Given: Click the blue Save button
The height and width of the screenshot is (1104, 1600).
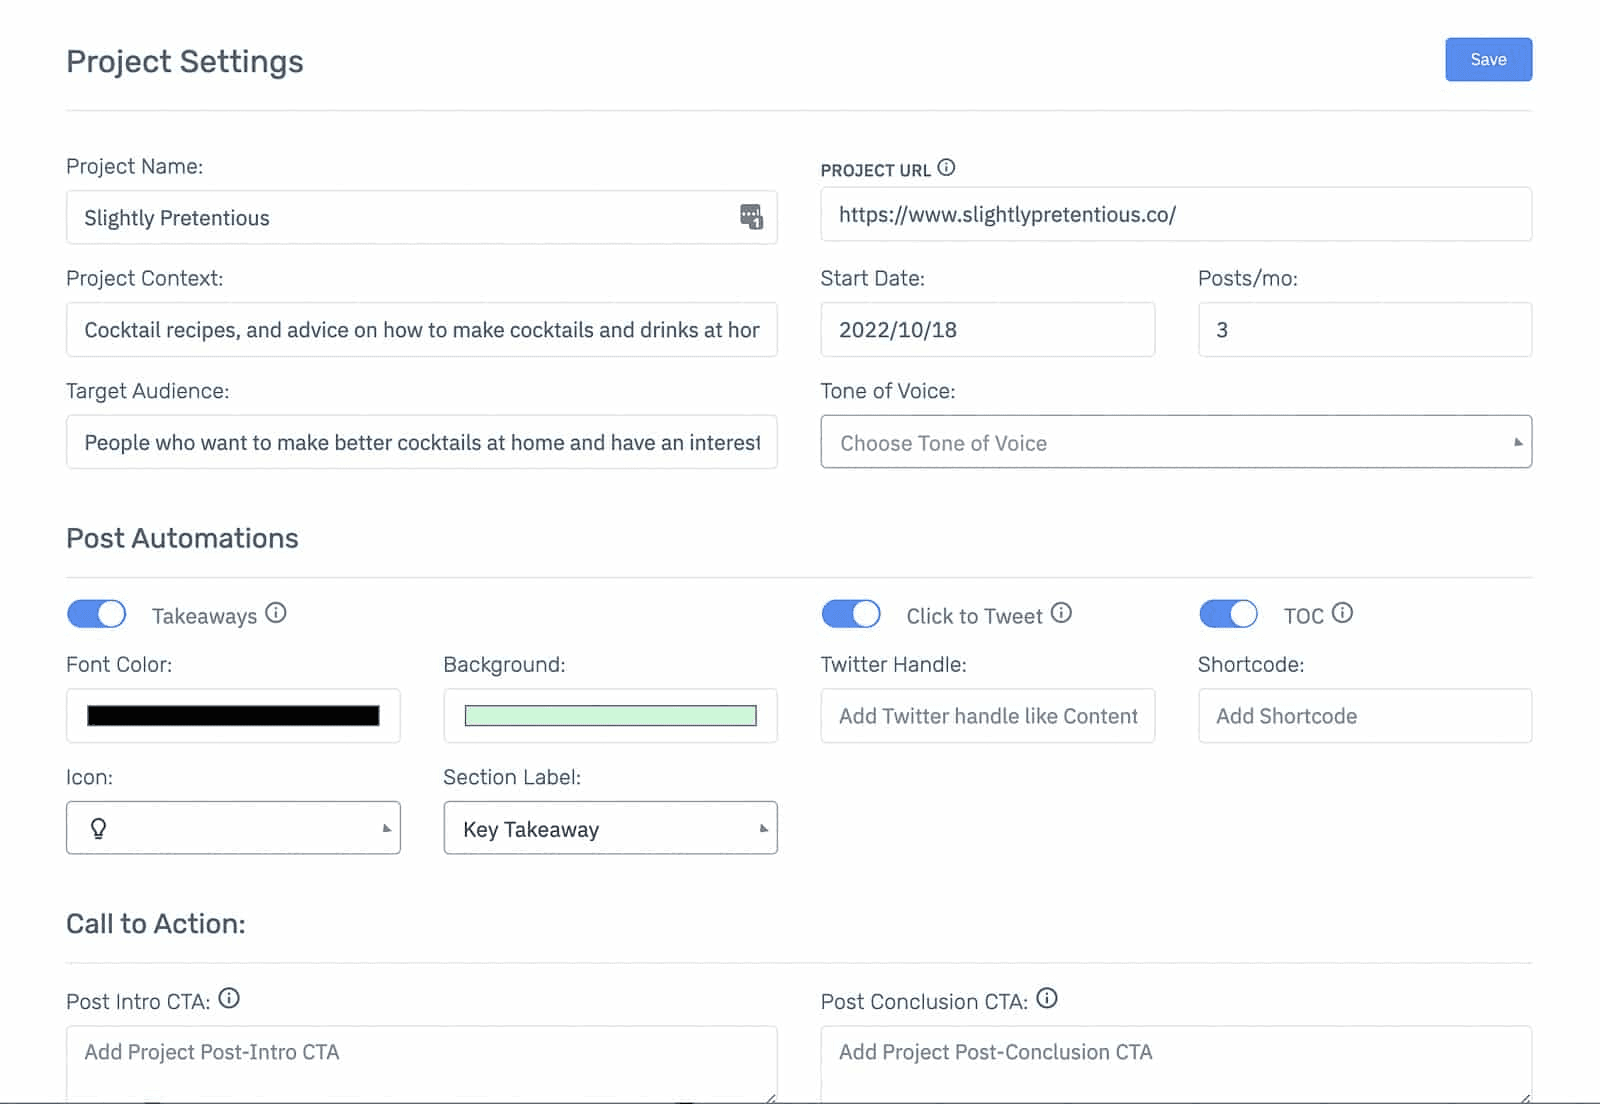Looking at the screenshot, I should click(1488, 60).
